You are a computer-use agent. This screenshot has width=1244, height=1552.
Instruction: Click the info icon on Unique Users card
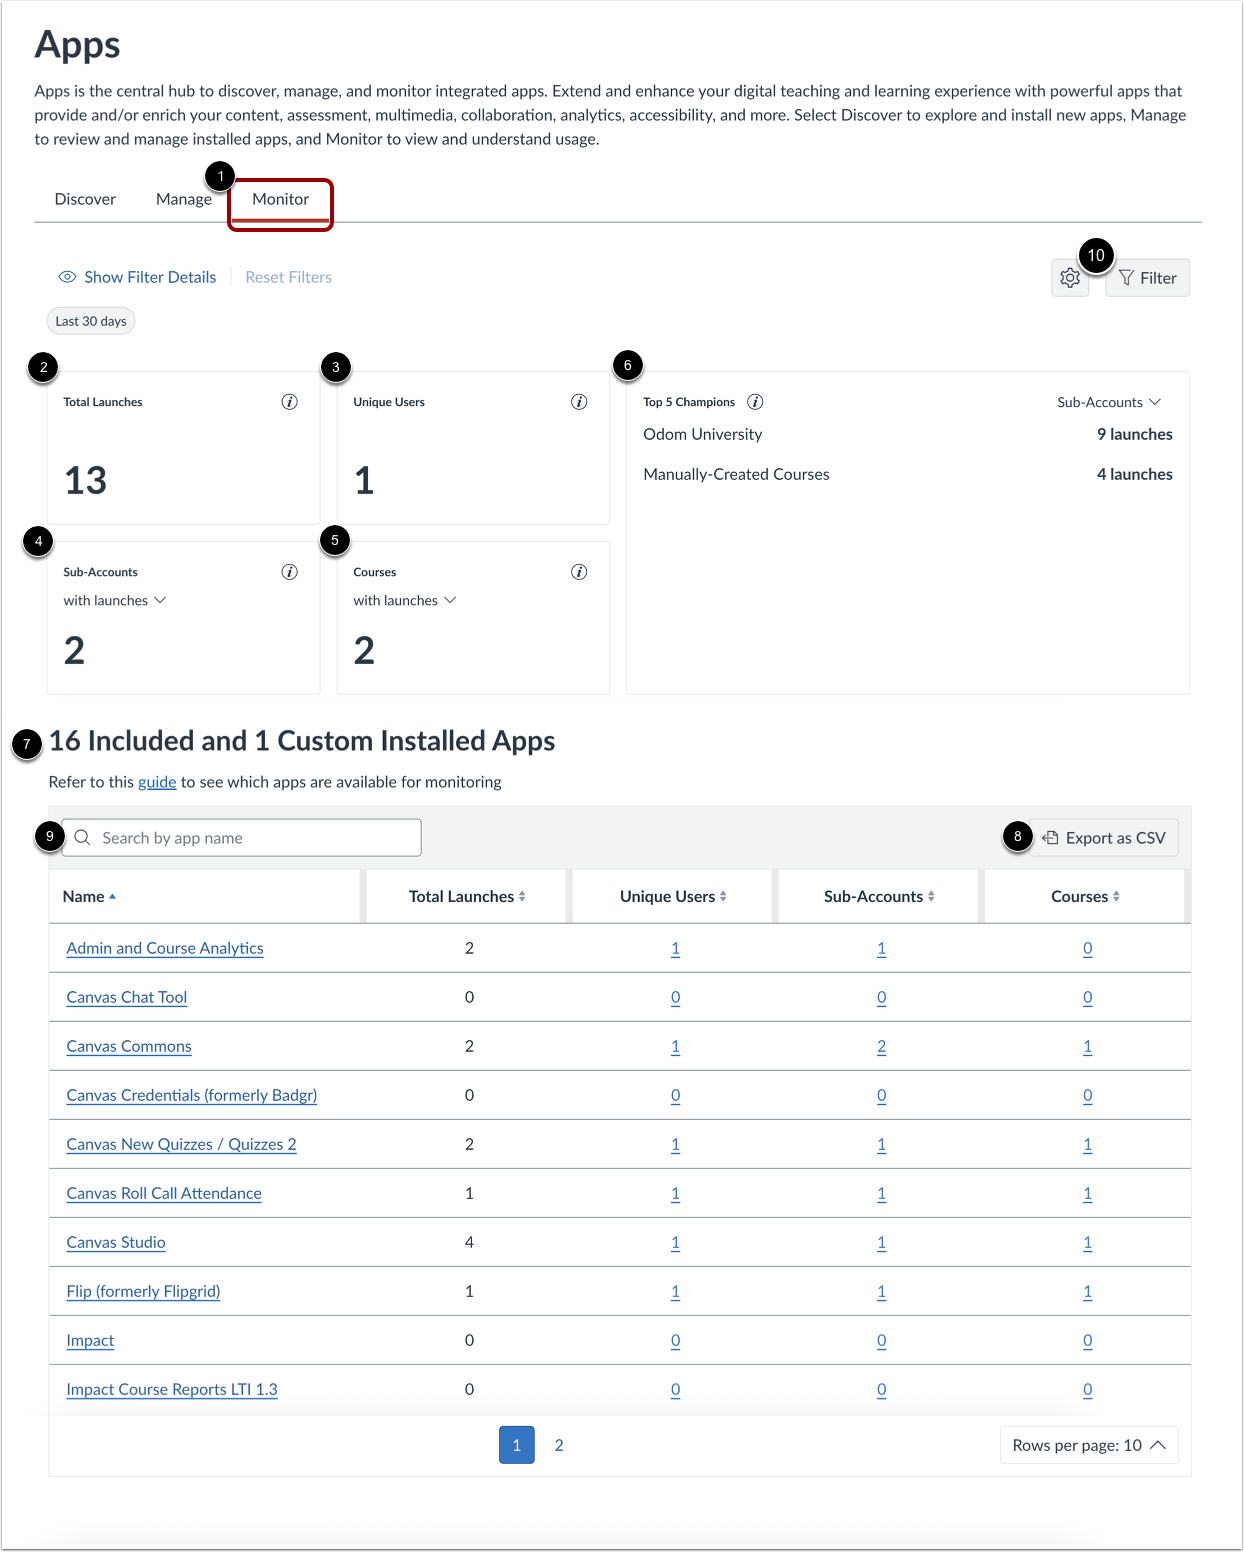pos(578,402)
